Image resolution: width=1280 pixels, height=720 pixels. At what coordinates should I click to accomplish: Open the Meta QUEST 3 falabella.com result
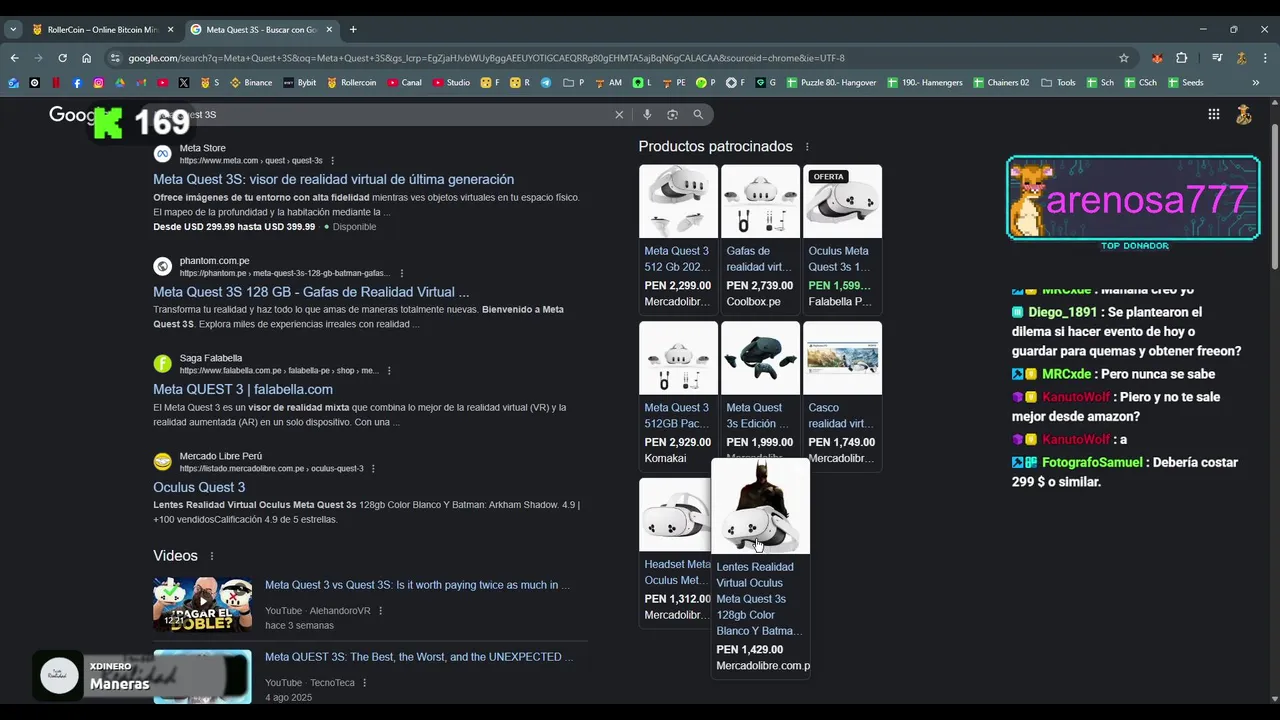[x=243, y=390]
